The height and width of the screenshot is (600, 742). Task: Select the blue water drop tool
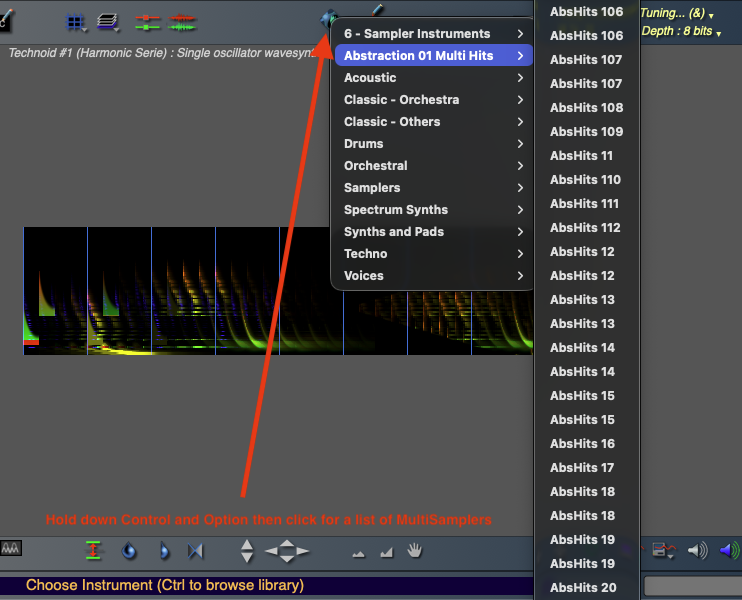(129, 551)
